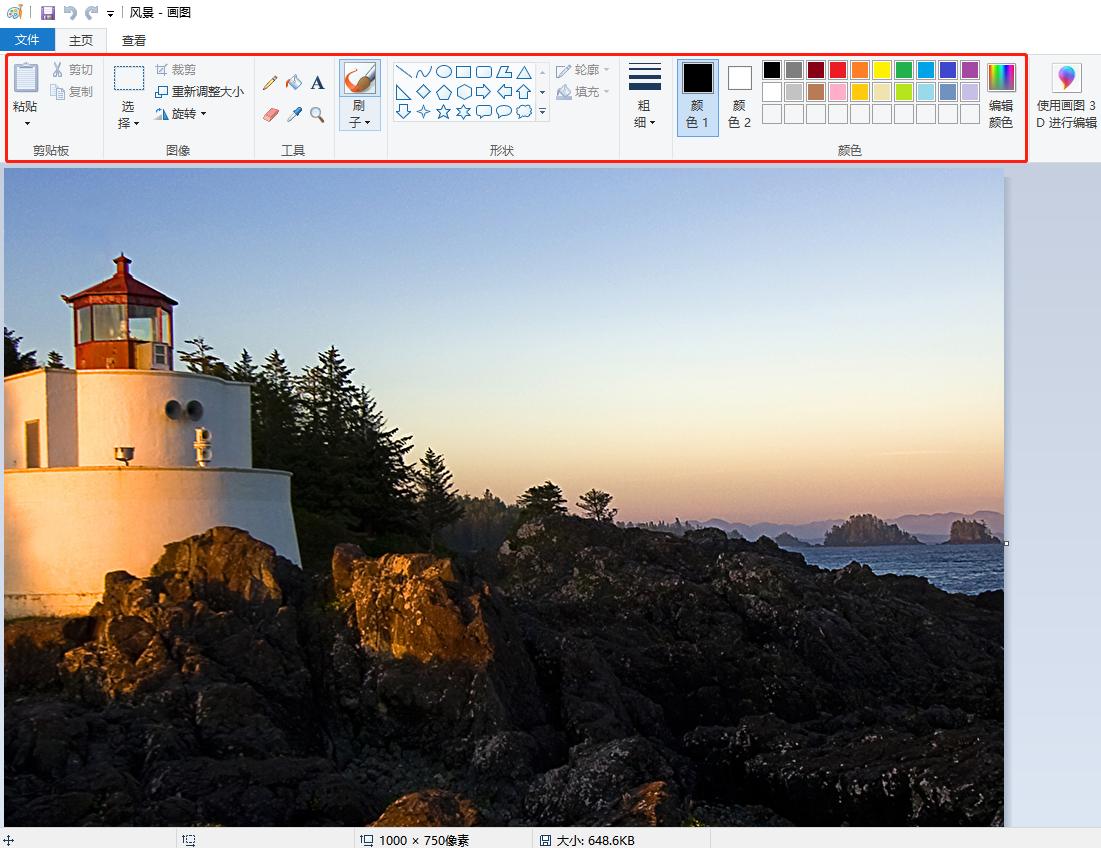Activate the 颜色 2 background color box
1101x848 pixels.
739,97
